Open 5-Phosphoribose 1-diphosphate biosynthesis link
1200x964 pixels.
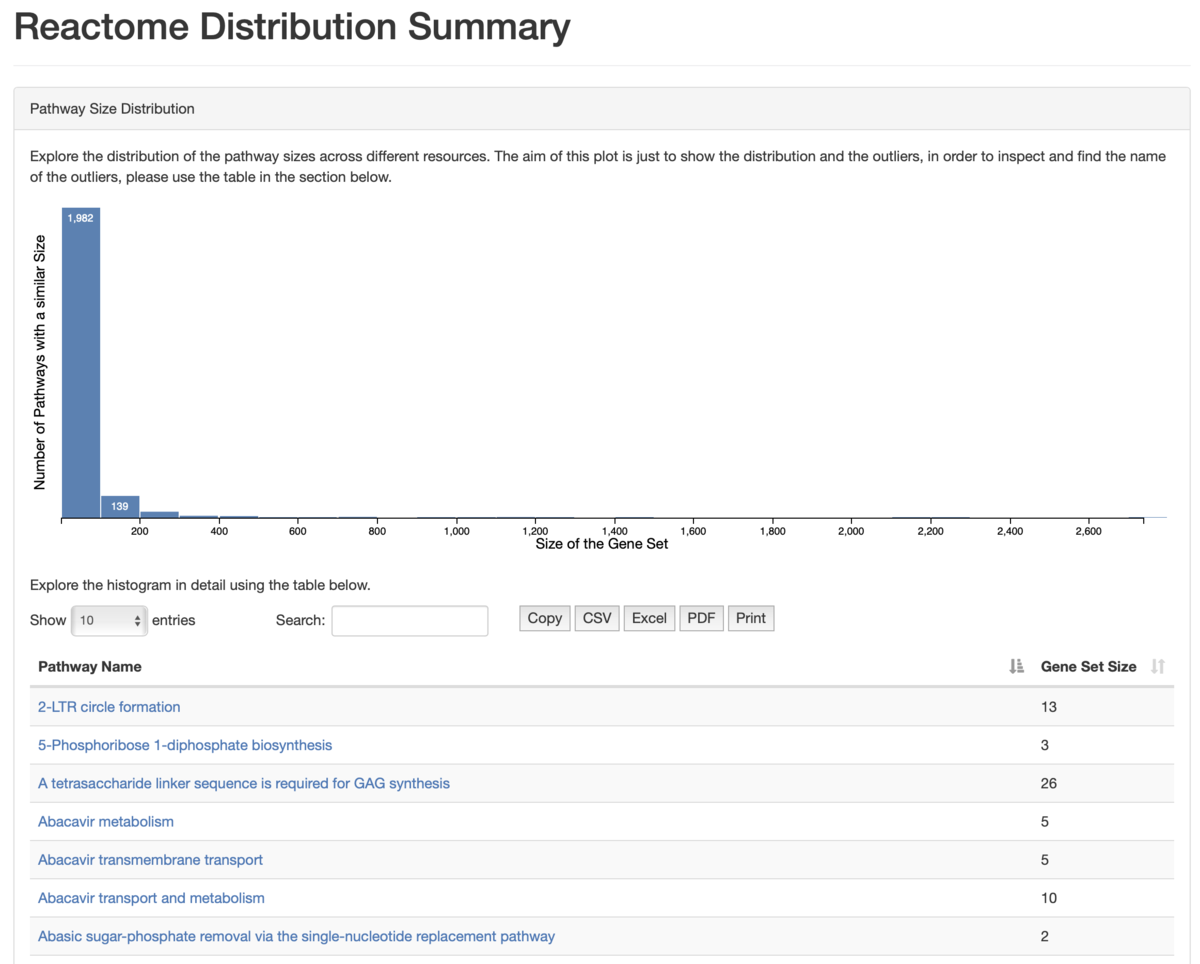pos(185,745)
